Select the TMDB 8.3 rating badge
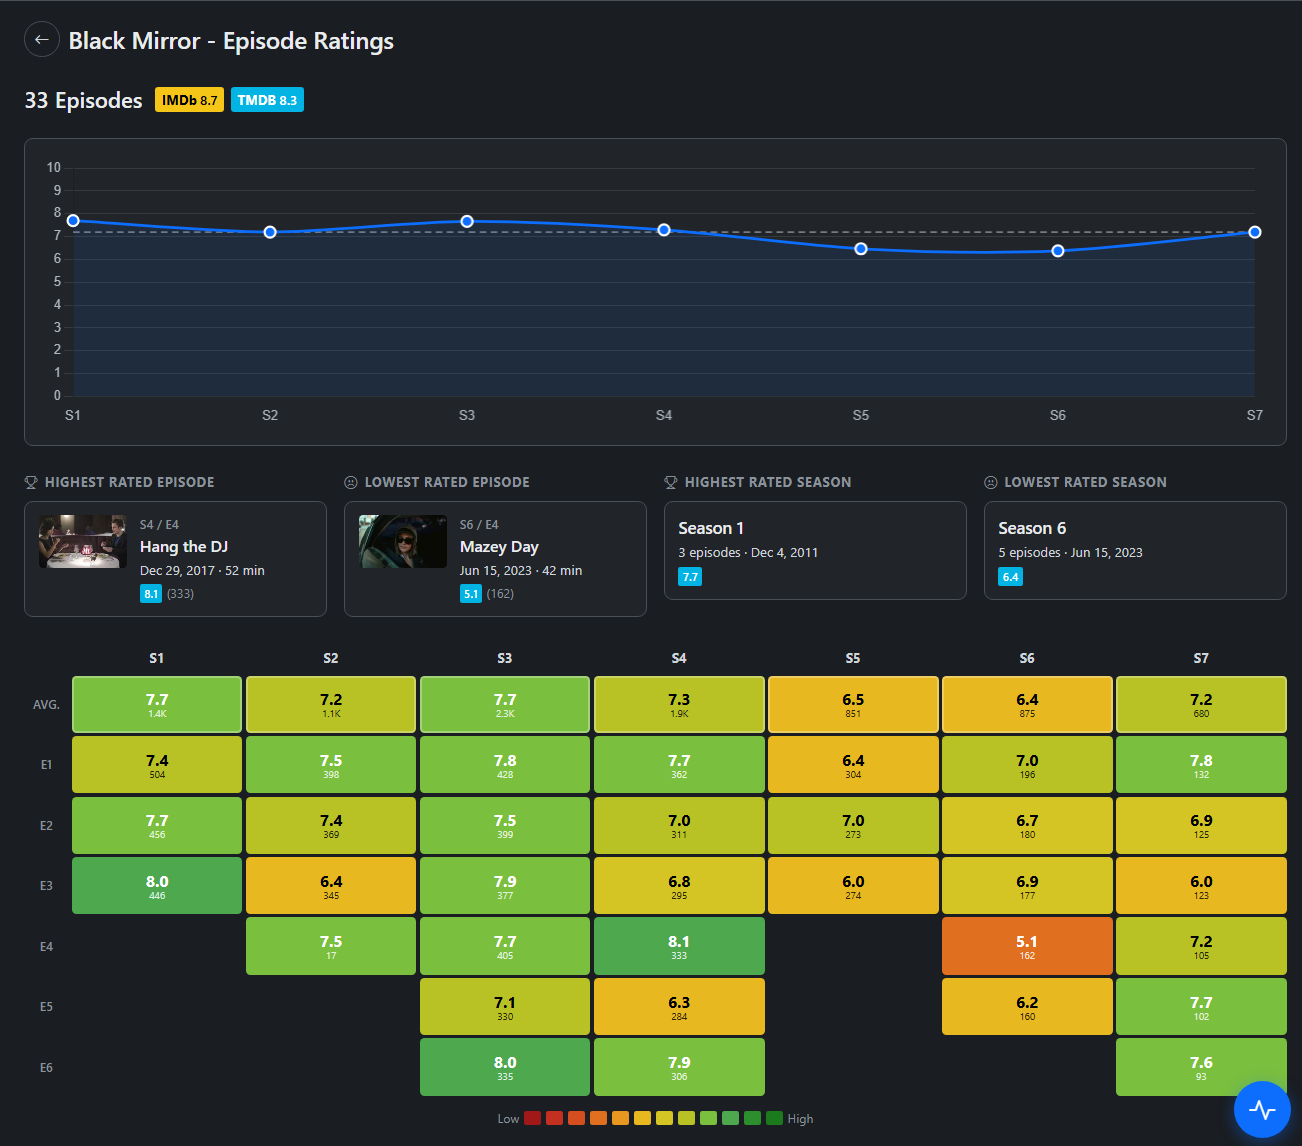The height and width of the screenshot is (1146, 1302). pos(267,100)
